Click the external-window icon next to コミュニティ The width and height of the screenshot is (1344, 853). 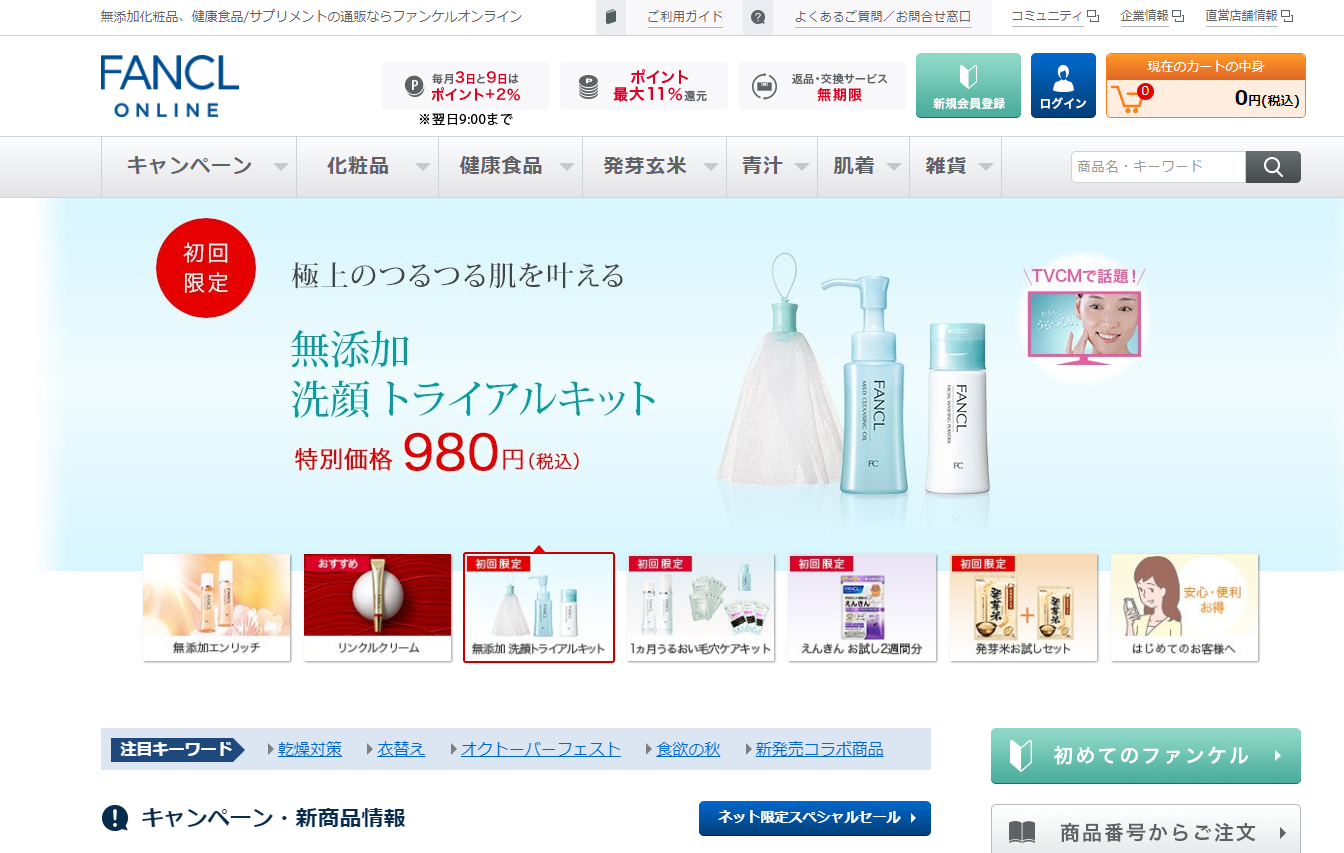tap(1093, 16)
